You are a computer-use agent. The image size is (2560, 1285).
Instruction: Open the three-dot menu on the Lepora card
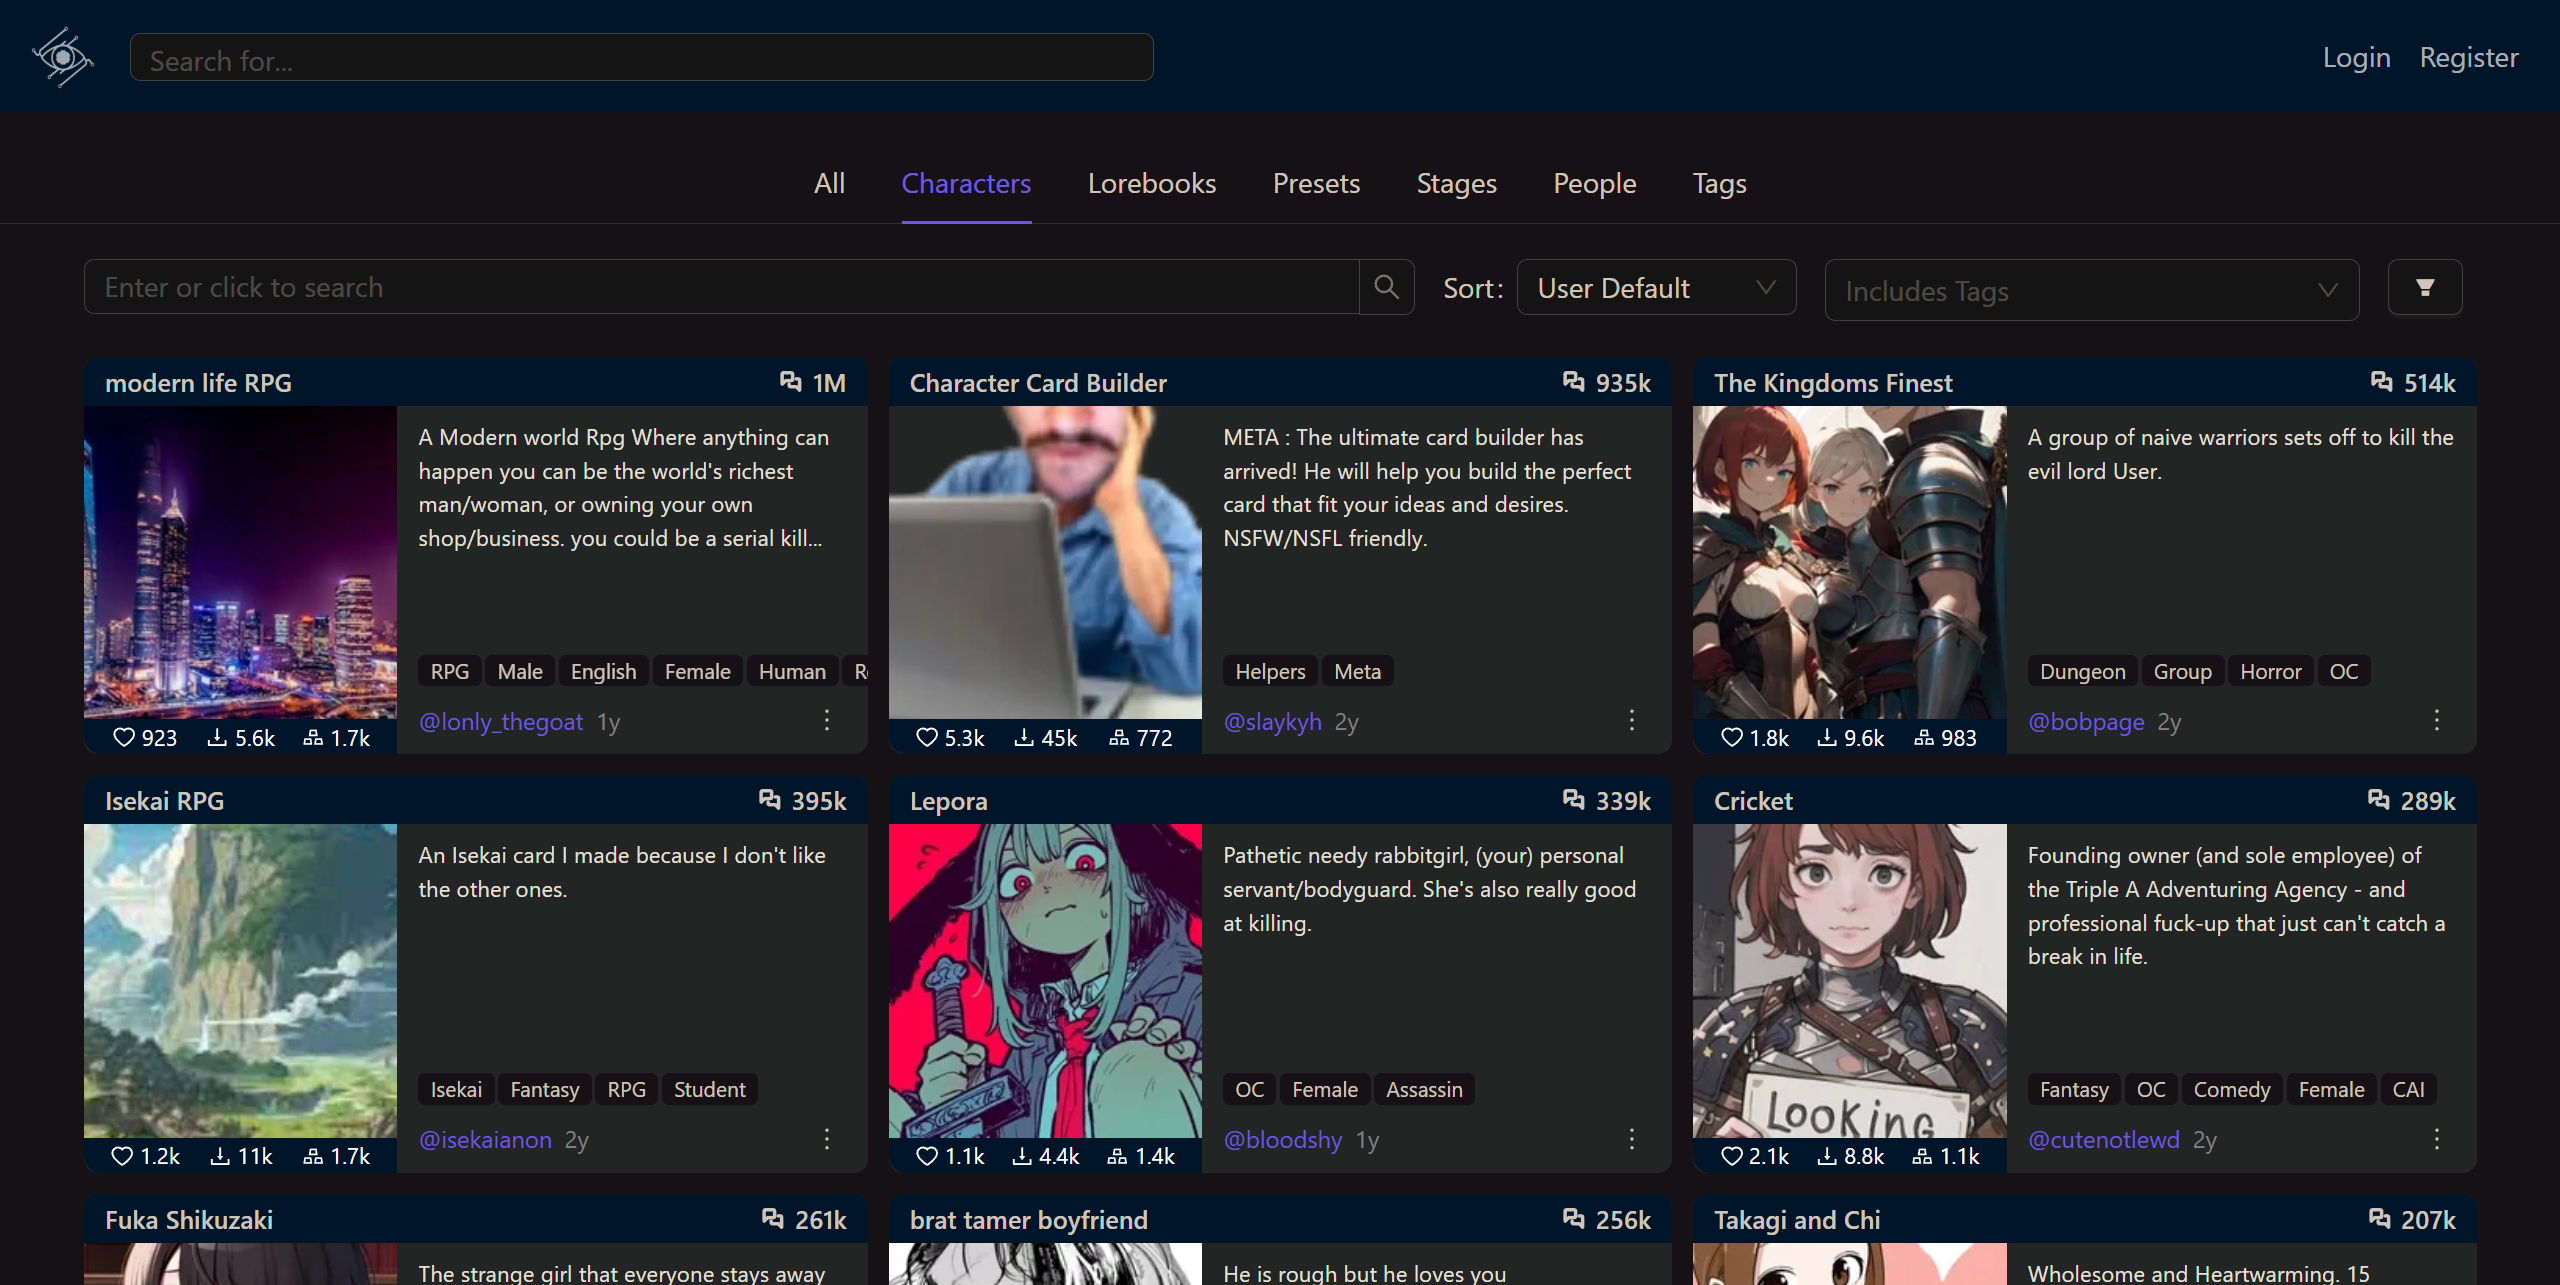pyautogui.click(x=1631, y=1139)
